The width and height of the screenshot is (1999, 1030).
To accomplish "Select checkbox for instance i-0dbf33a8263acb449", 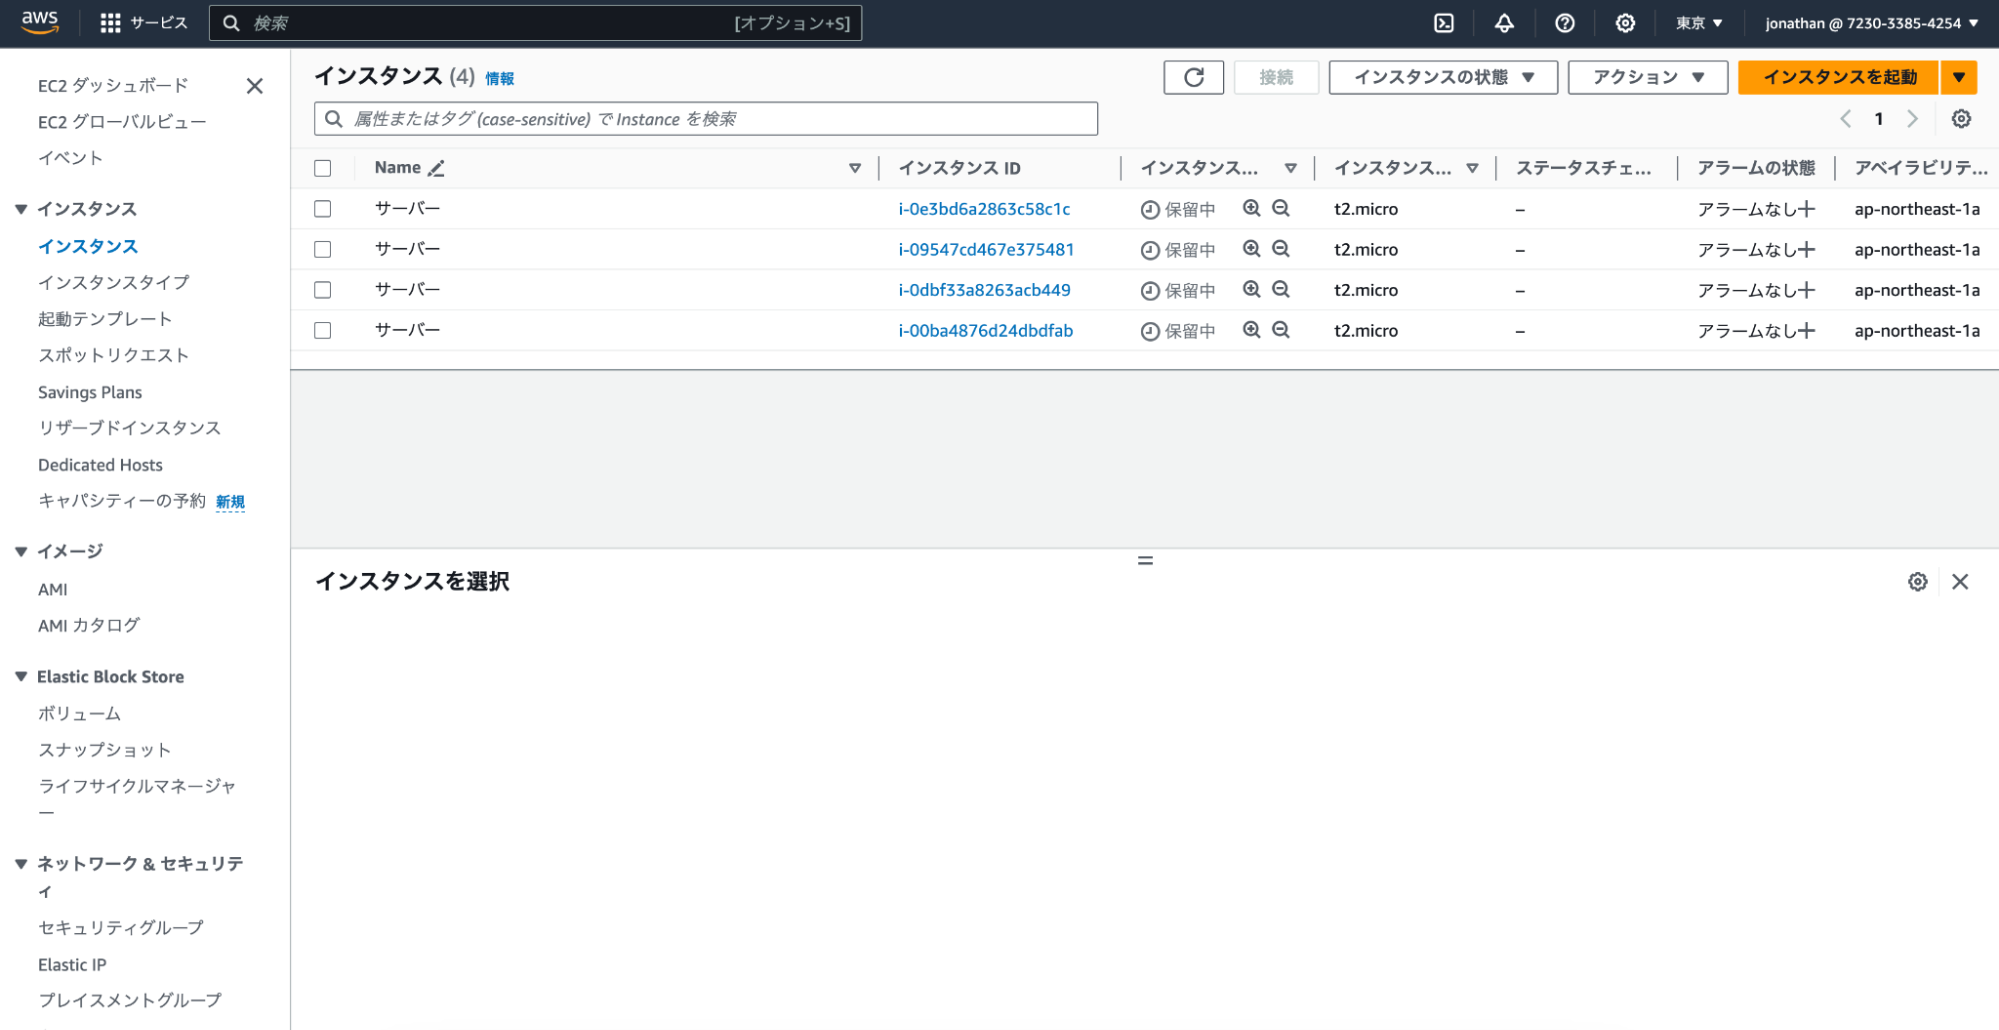I will 322,290.
